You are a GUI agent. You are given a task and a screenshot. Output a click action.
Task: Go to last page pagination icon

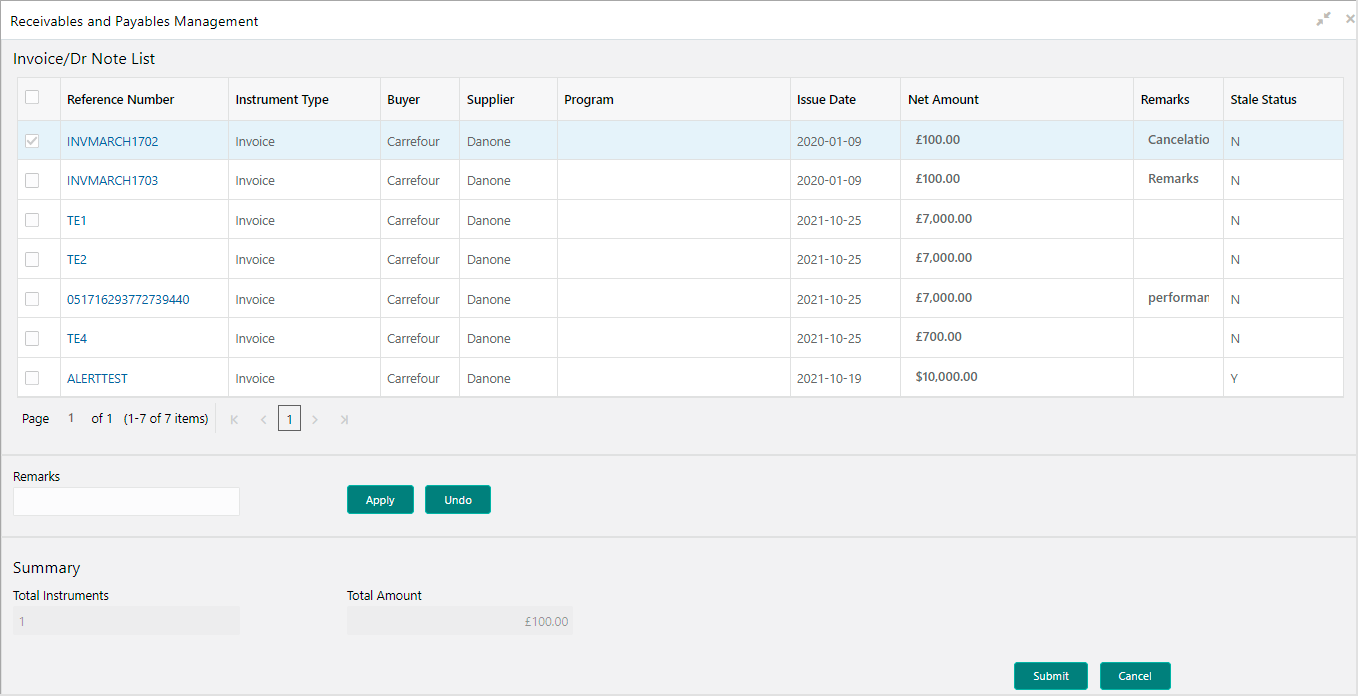pos(344,420)
